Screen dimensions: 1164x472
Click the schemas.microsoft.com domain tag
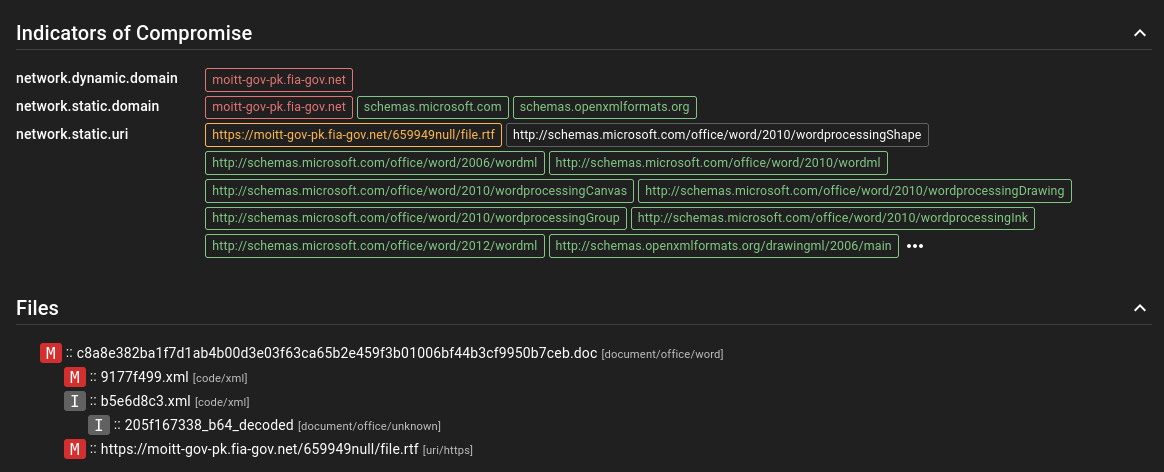pos(433,107)
